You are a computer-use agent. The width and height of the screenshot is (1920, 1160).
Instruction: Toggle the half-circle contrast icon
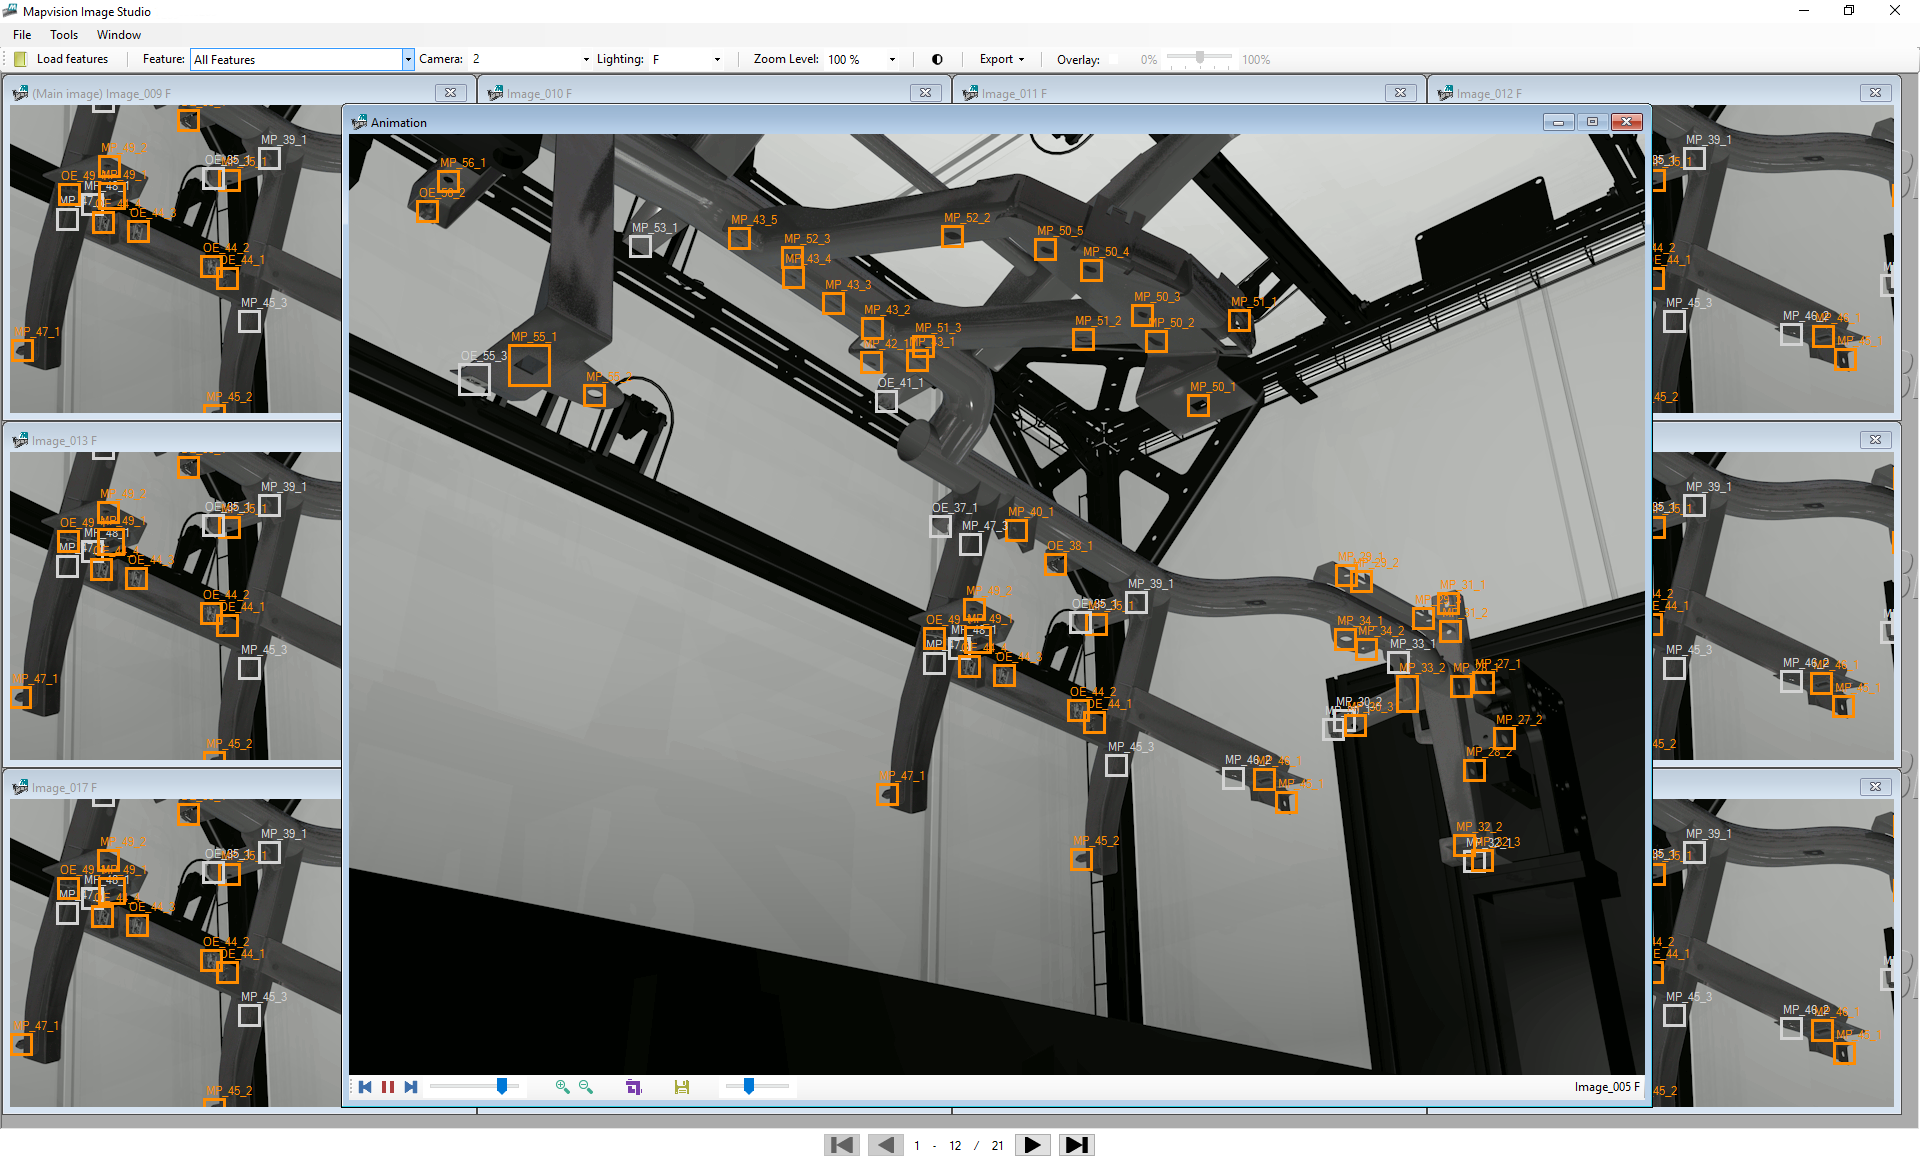coord(937,59)
